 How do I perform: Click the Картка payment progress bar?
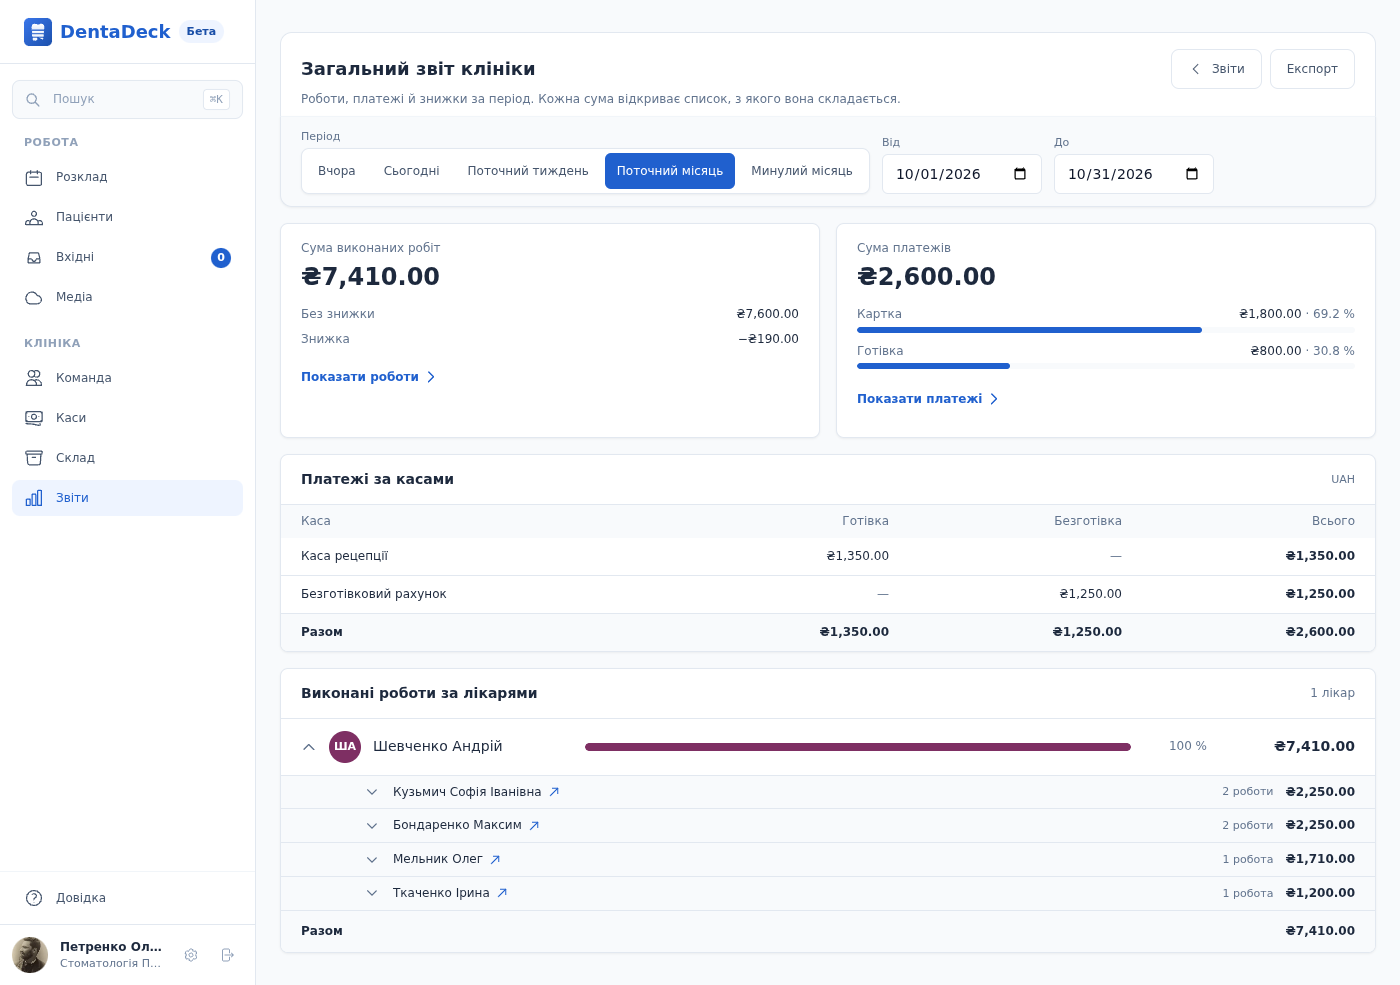coord(1106,330)
